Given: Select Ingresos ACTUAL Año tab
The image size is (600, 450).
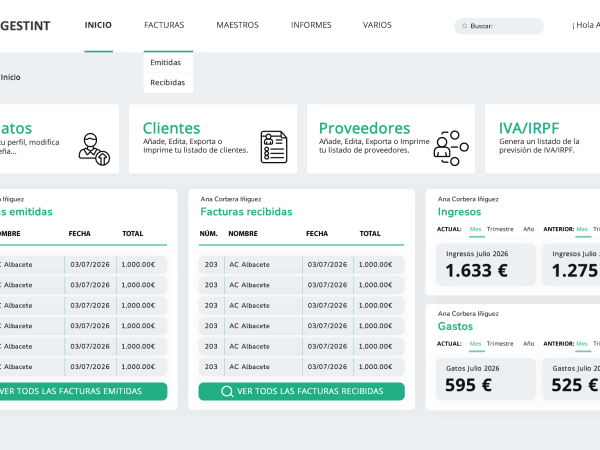Looking at the screenshot, I should point(528,229).
